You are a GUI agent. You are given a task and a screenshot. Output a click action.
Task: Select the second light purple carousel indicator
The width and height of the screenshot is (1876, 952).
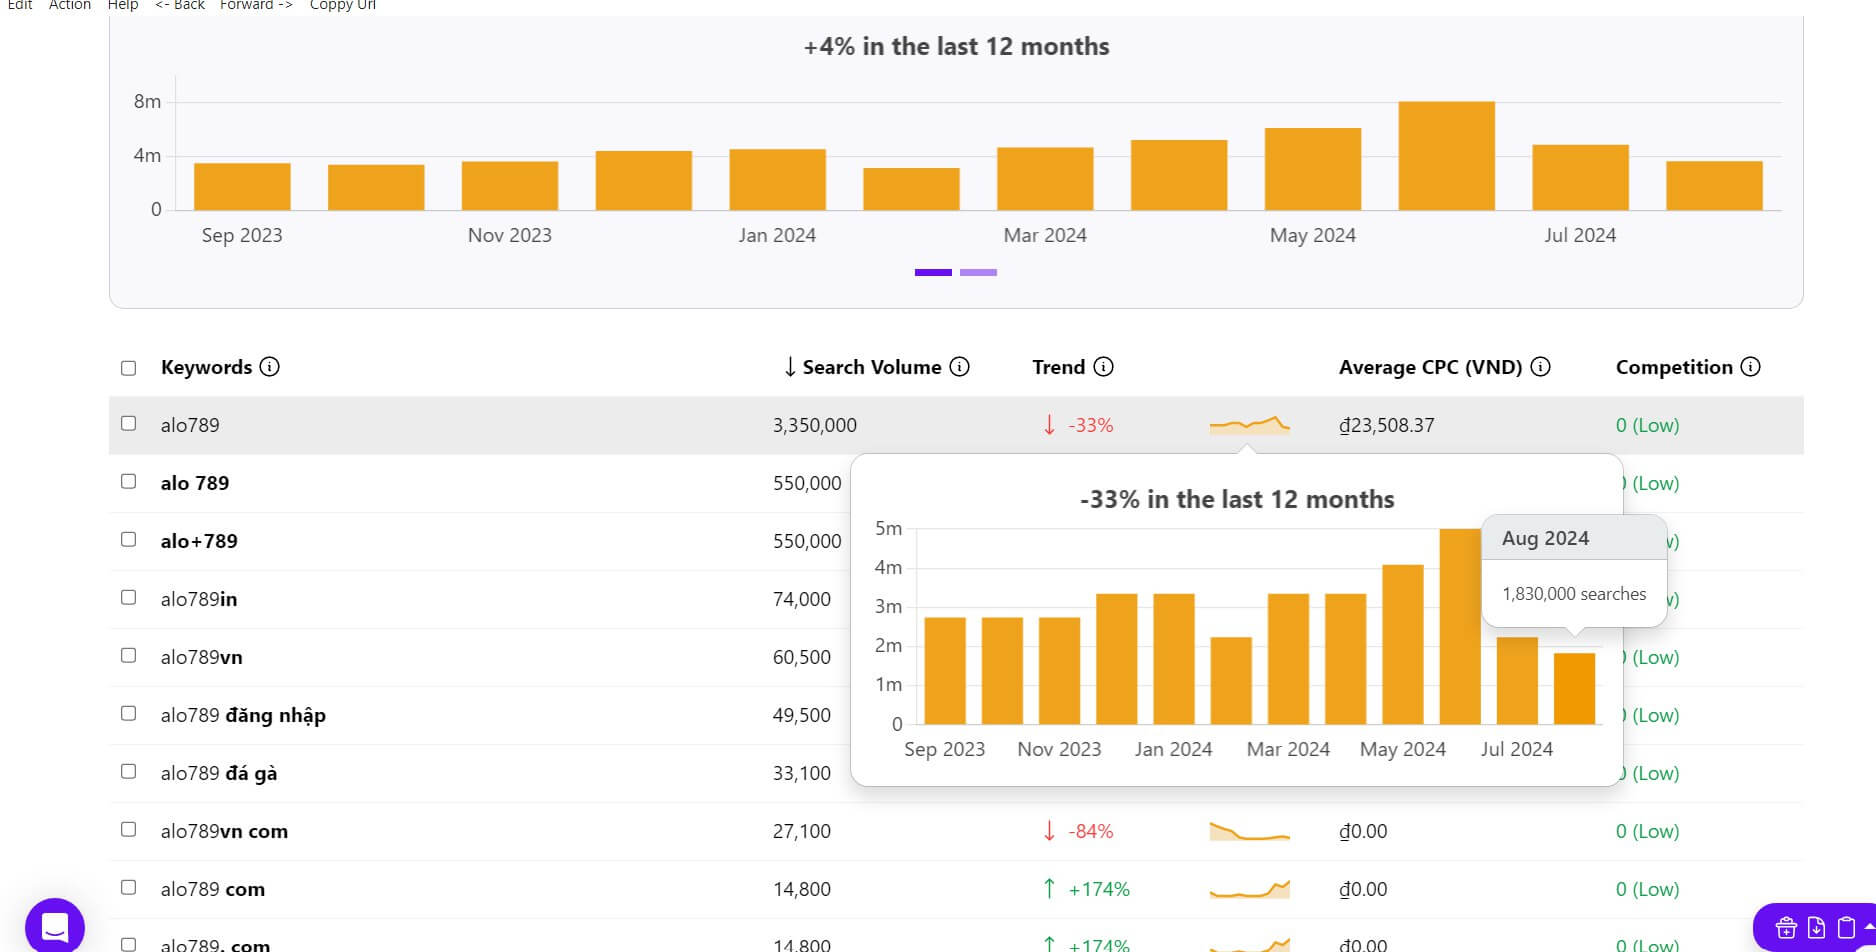(x=978, y=272)
